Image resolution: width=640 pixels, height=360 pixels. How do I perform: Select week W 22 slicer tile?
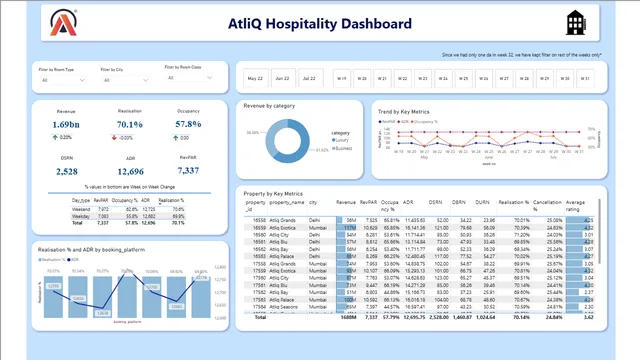[x=402, y=78]
